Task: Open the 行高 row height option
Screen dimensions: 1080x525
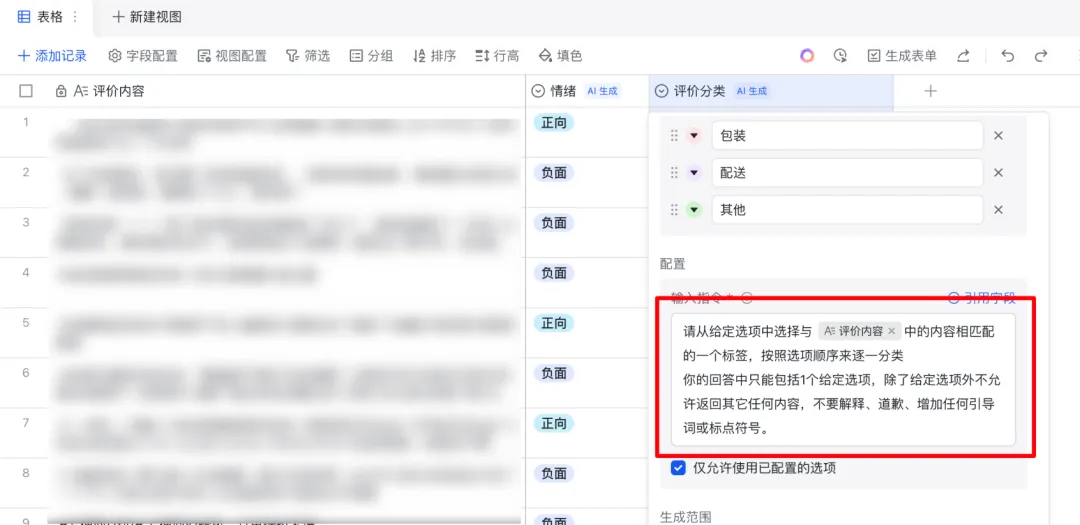Action: coord(497,56)
